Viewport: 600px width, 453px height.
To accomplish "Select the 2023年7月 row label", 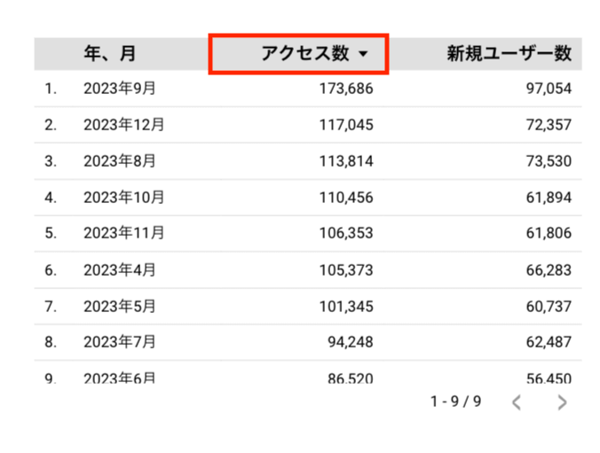I will 119,342.
